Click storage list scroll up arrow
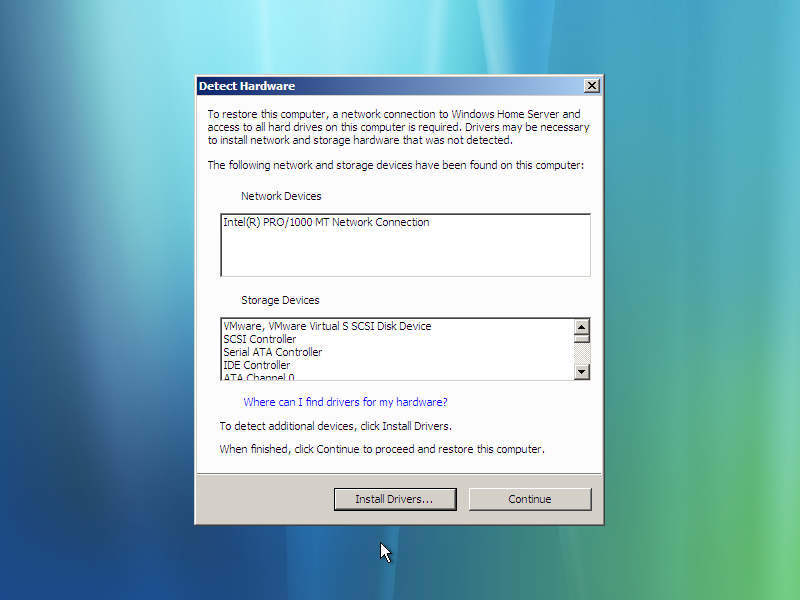The image size is (800, 600). tap(582, 327)
